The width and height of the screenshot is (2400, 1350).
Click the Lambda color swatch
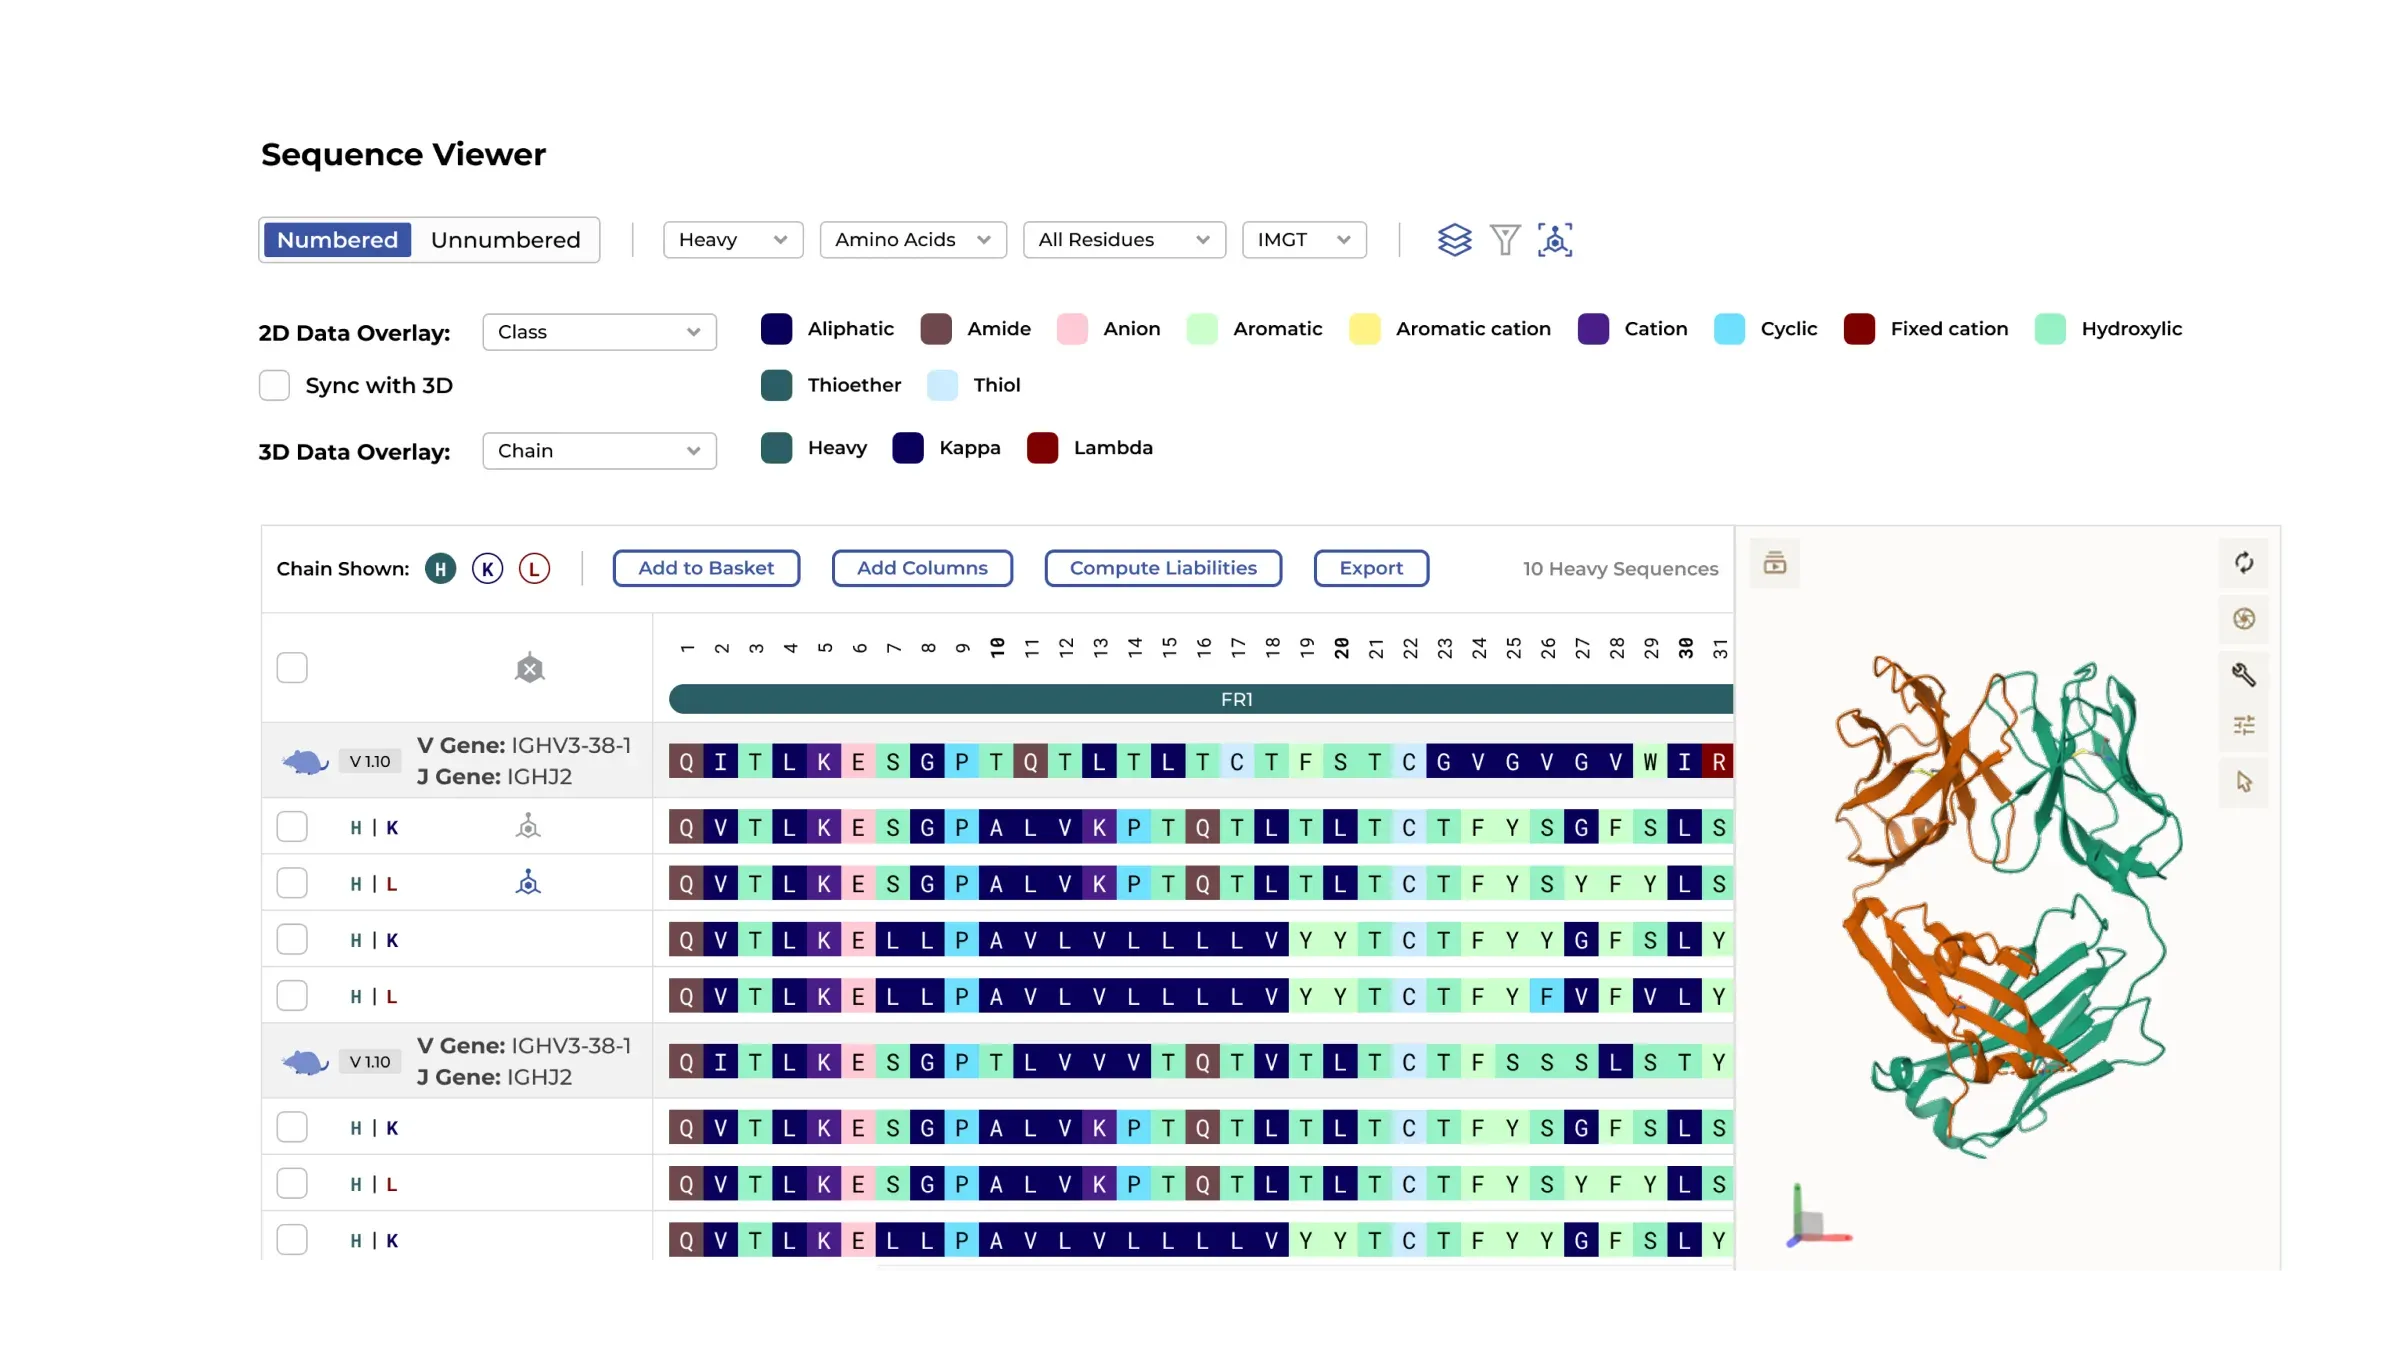(1042, 448)
